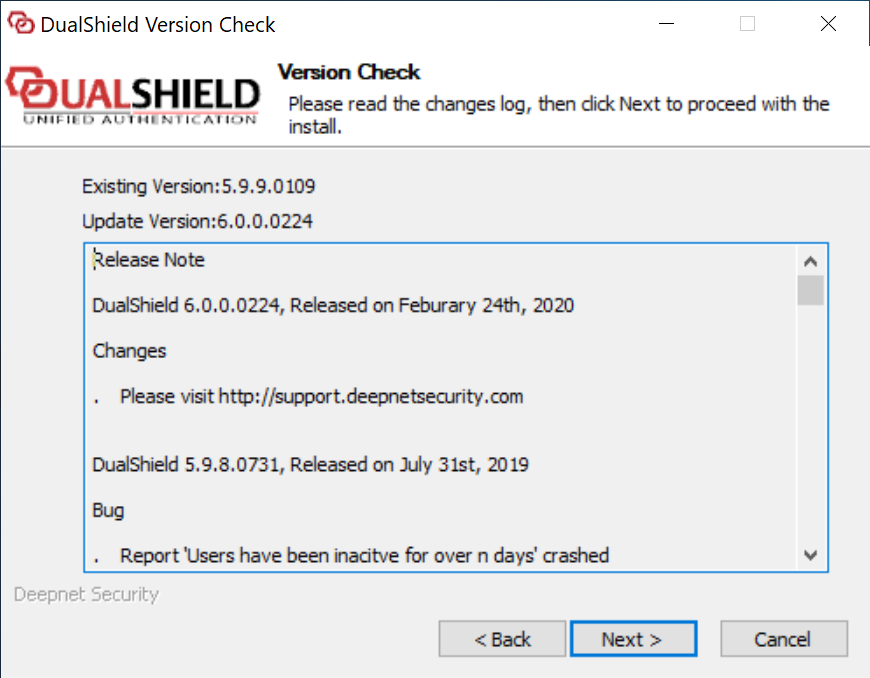
Task: Click the minimize button
Action: click(666, 22)
